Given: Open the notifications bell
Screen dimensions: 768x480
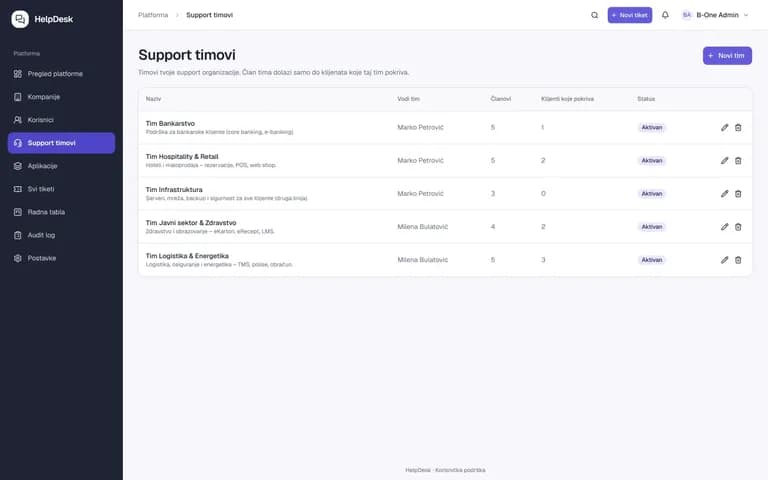Looking at the screenshot, I should click(x=665, y=15).
